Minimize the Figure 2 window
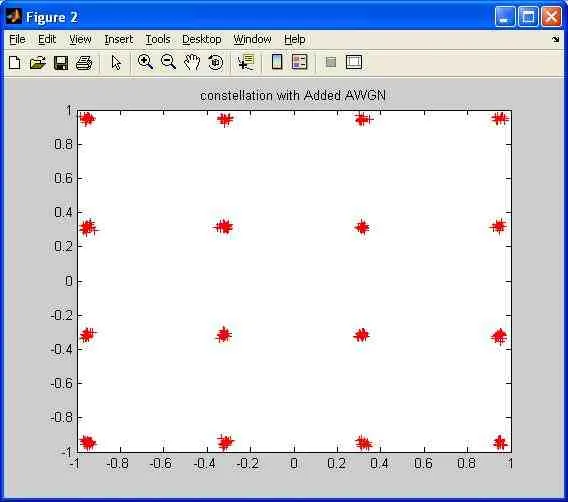The image size is (568, 502). [x=505, y=17]
